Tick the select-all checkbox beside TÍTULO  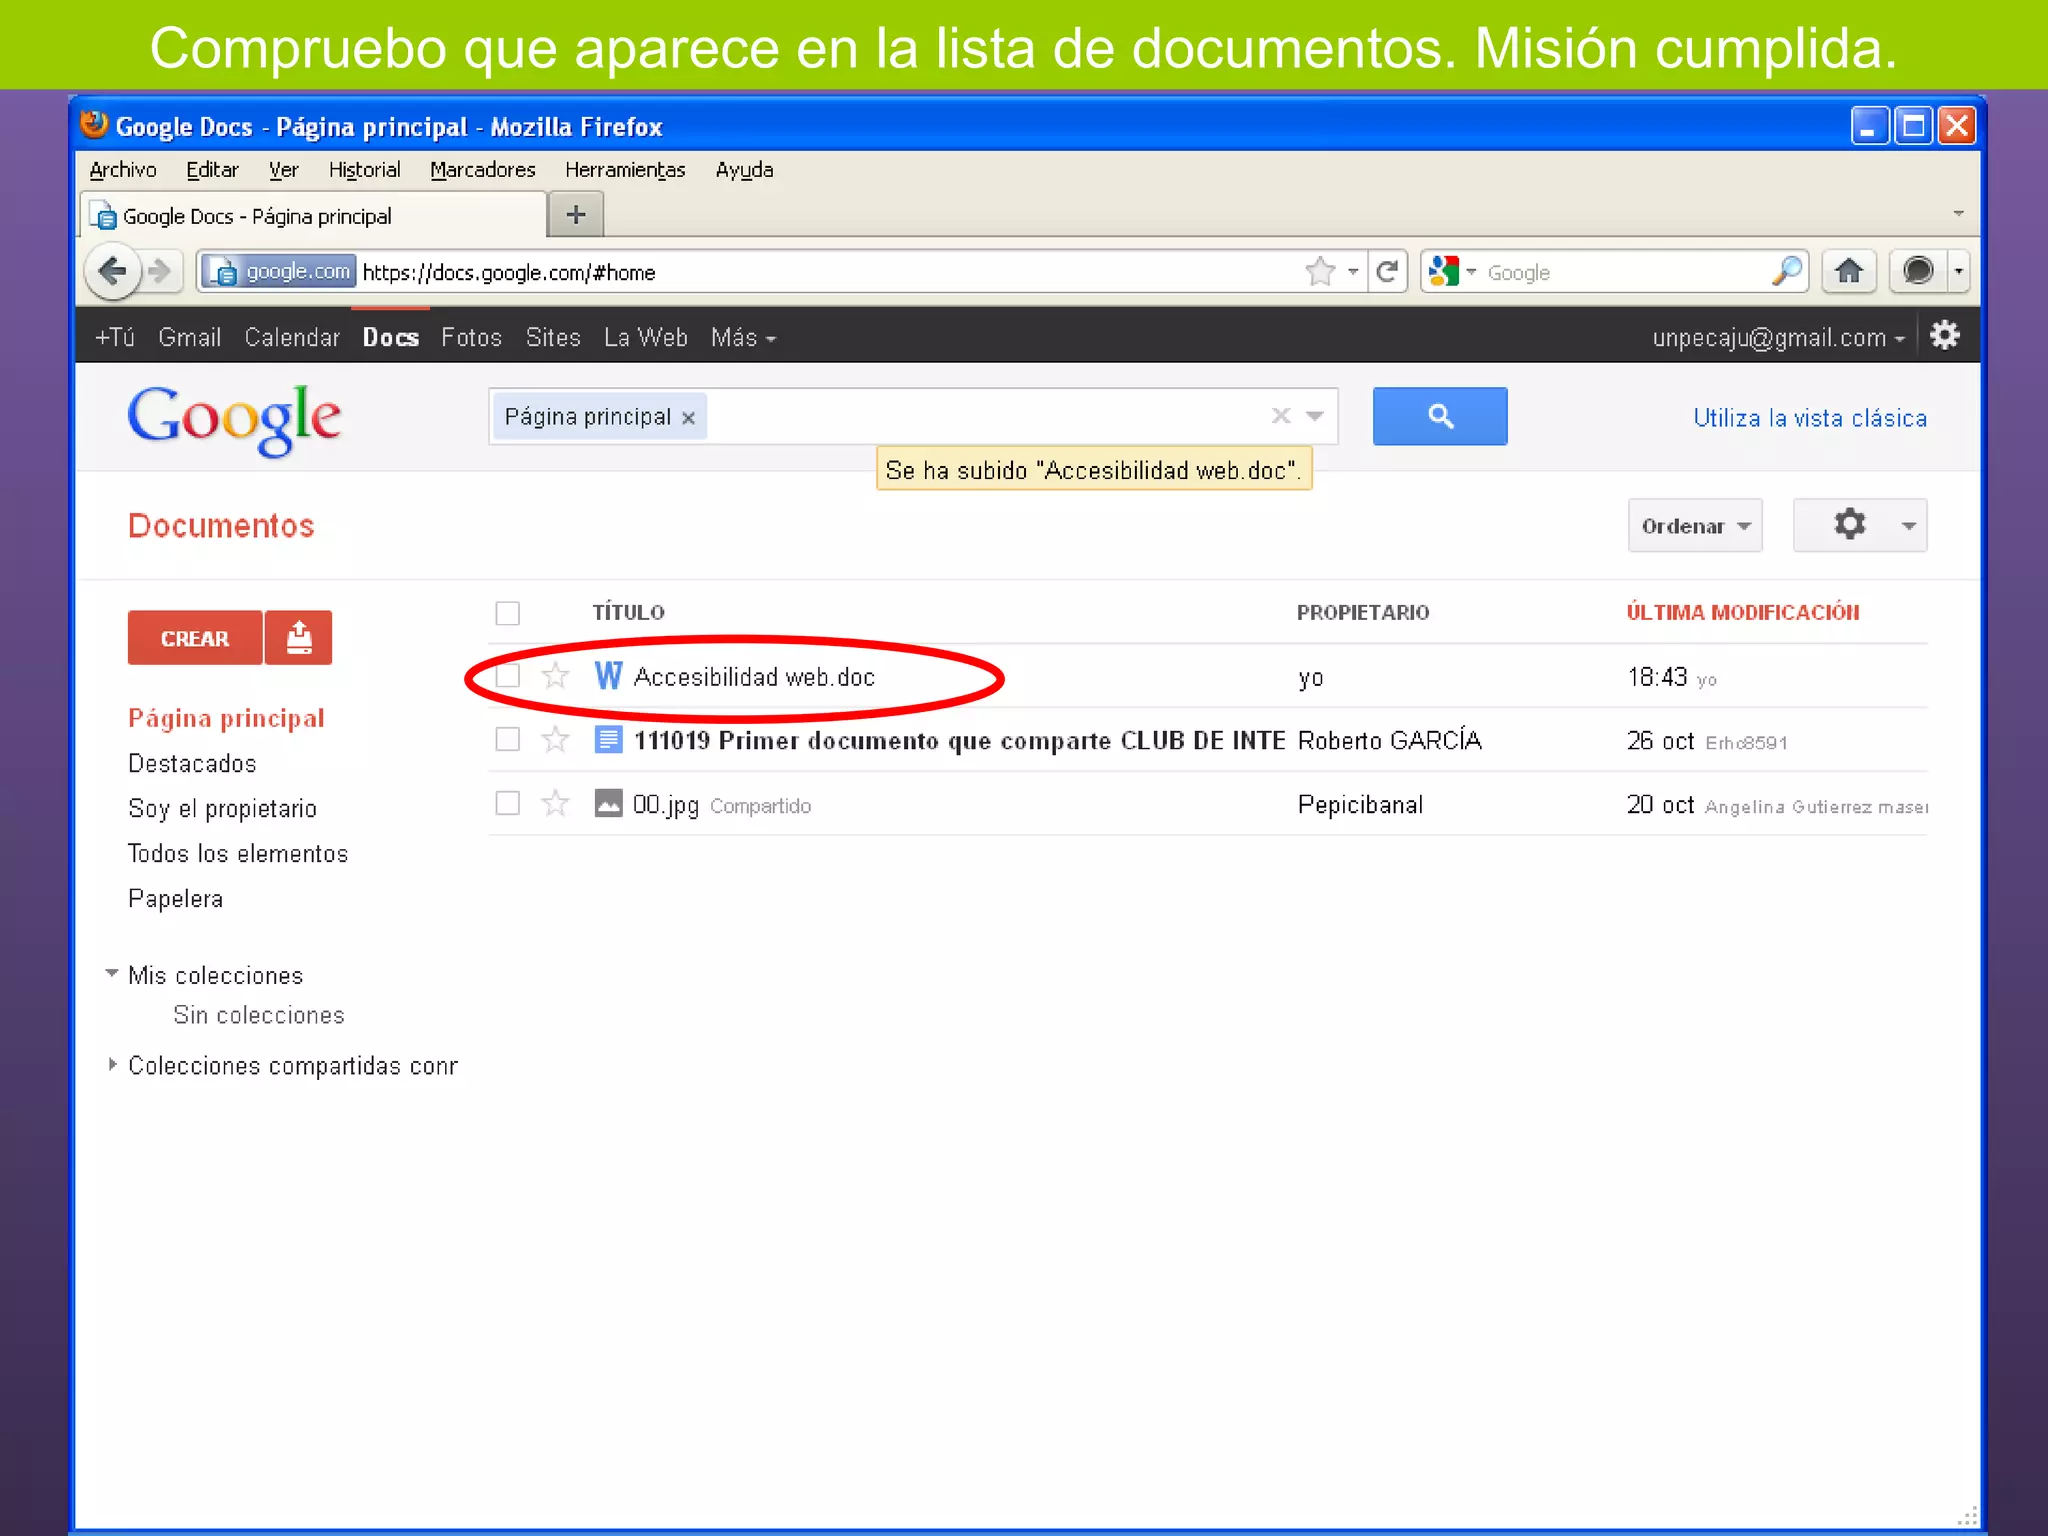click(508, 613)
